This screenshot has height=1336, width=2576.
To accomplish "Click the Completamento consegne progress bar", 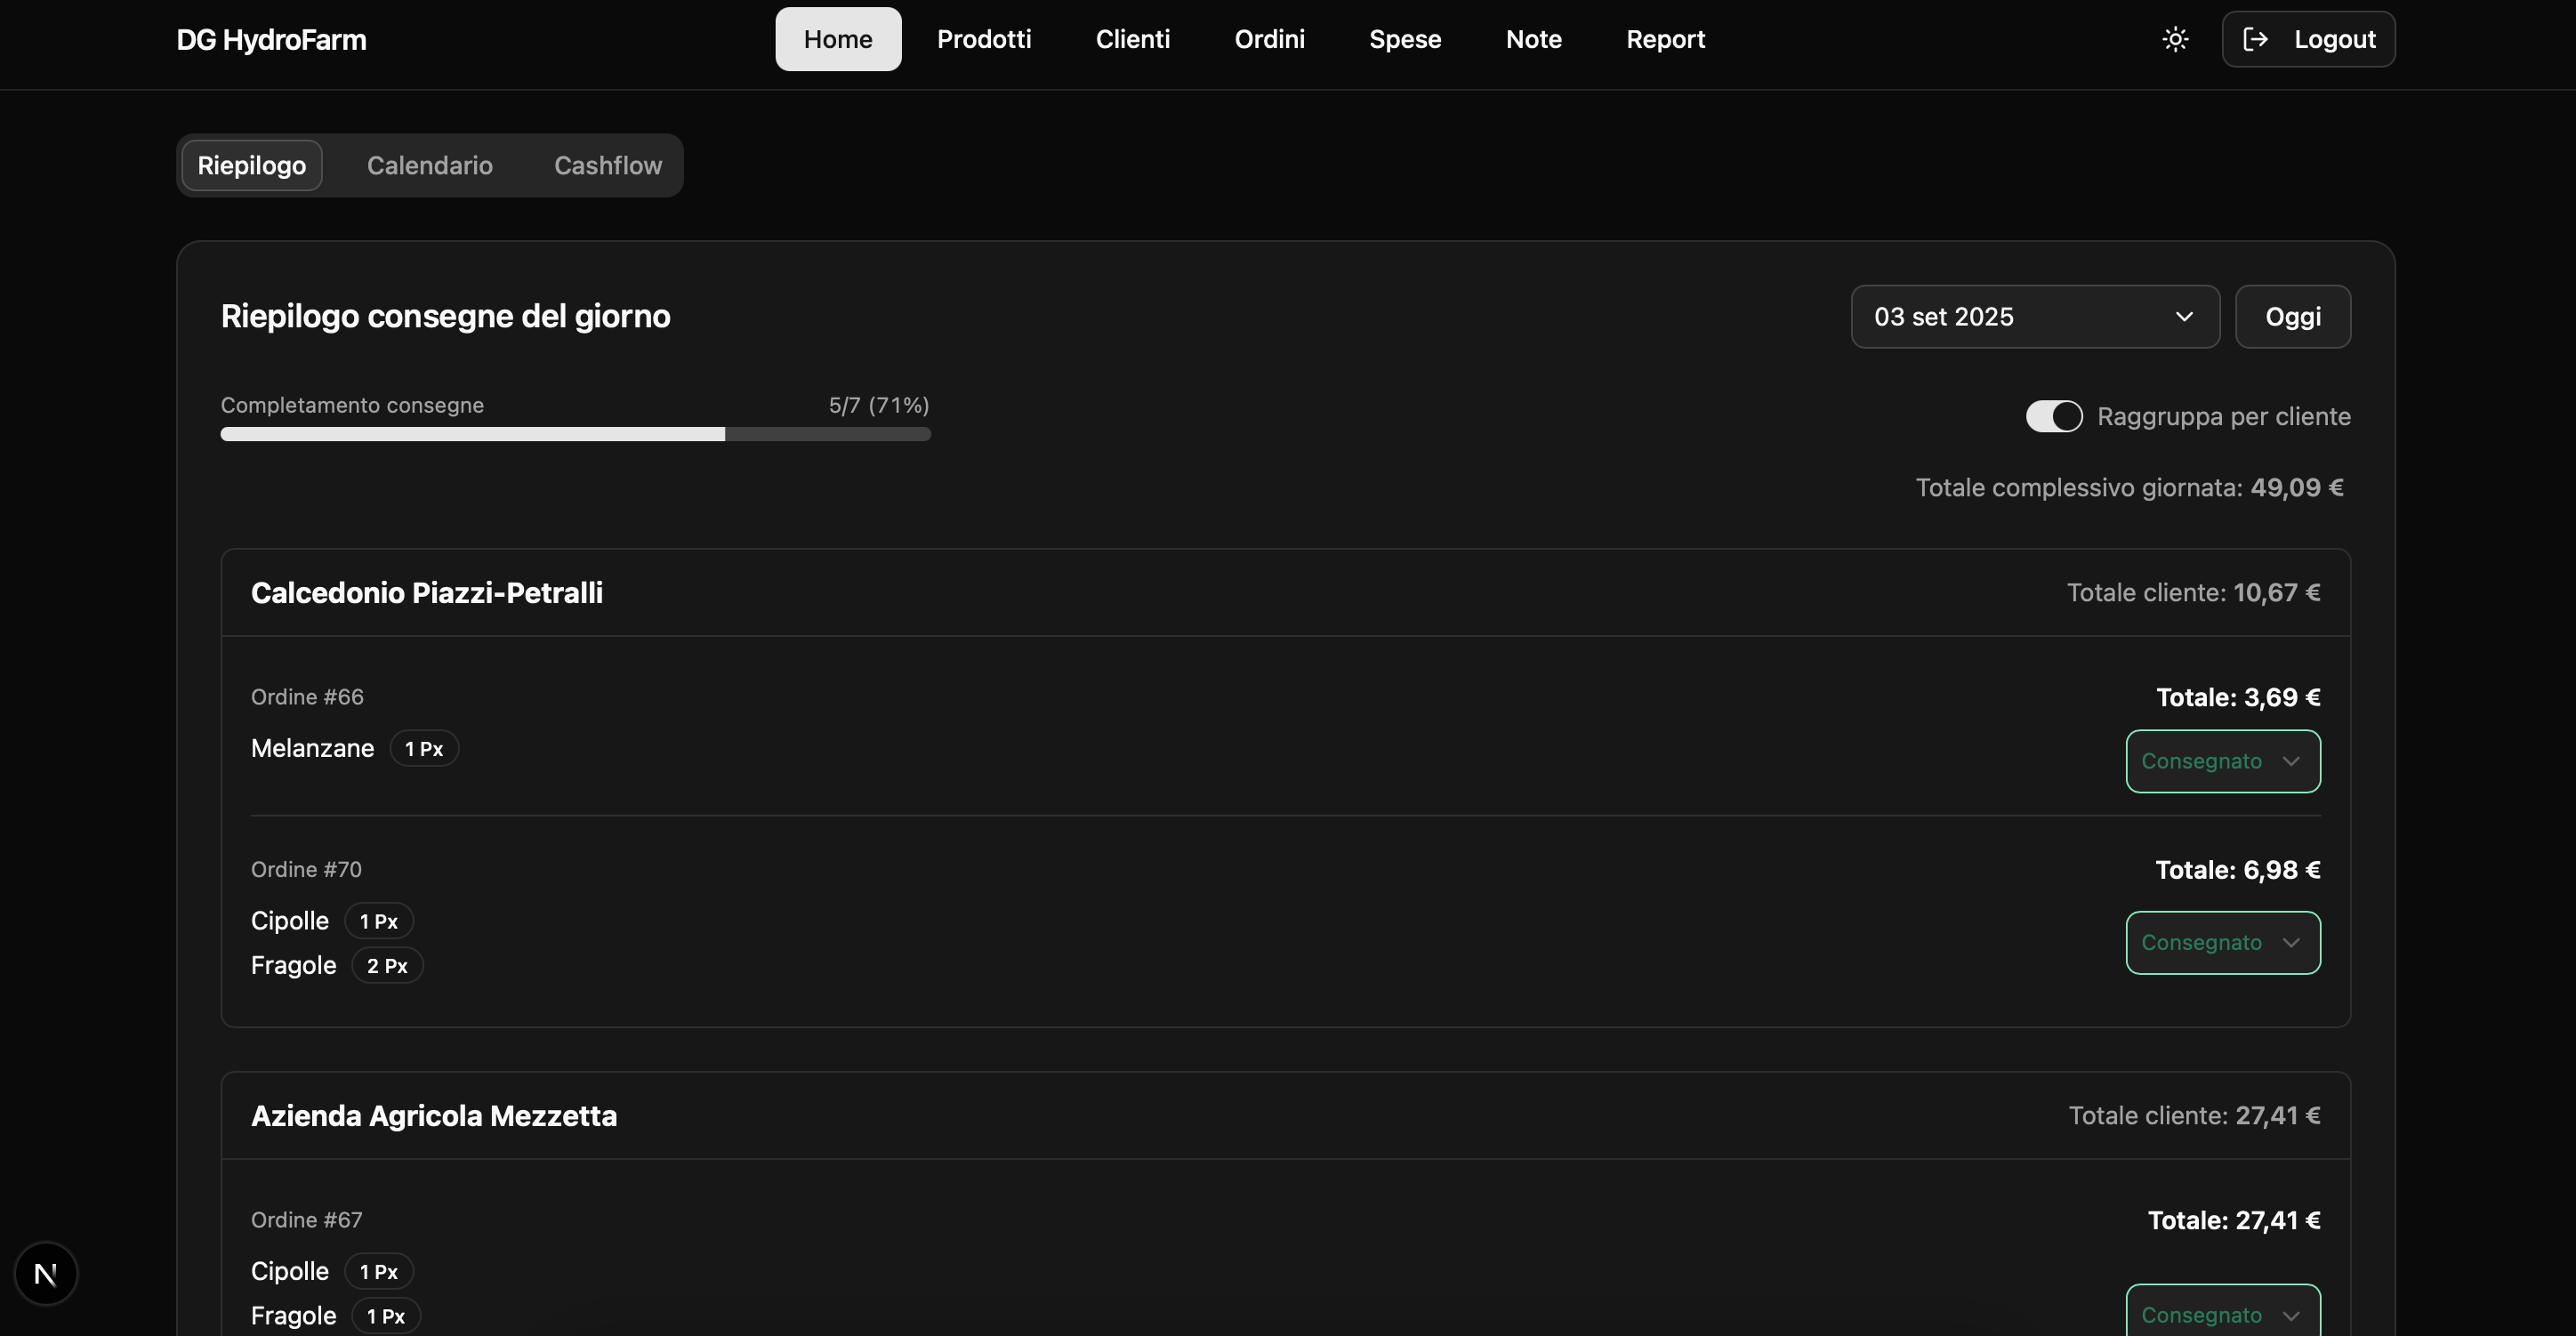I will 575,434.
